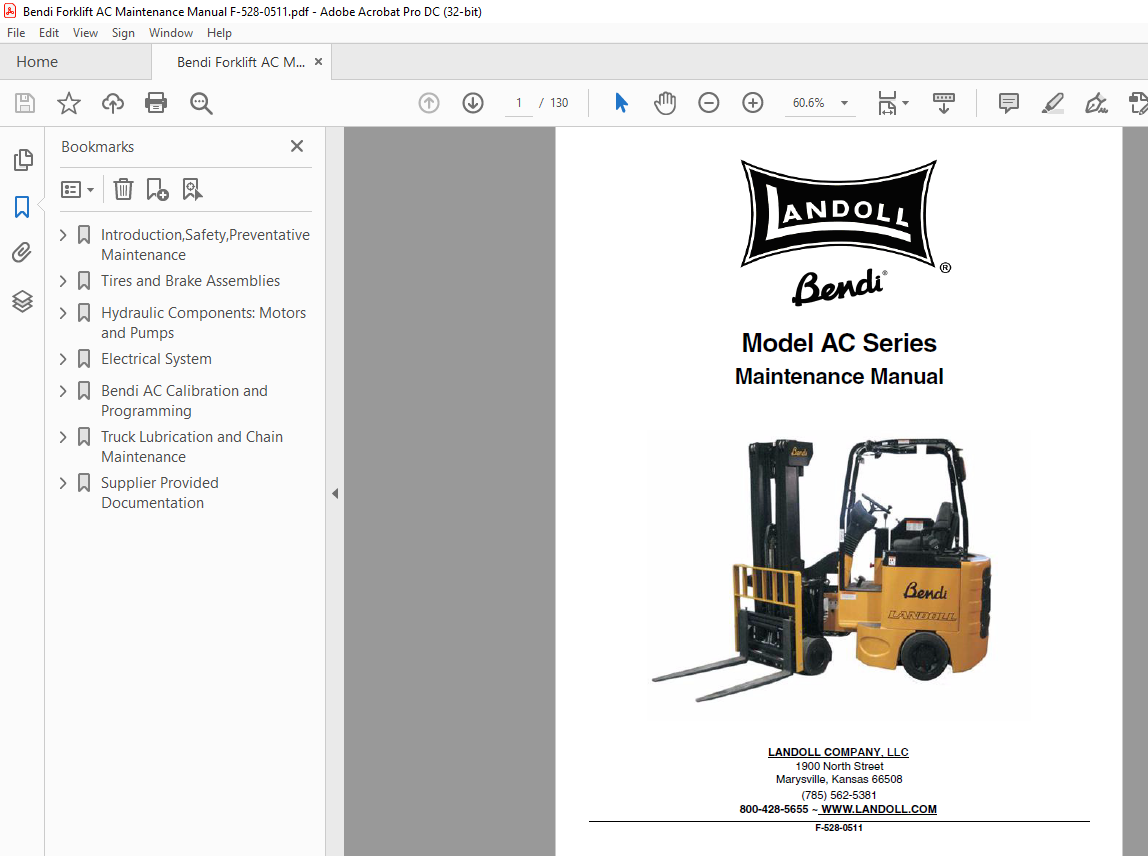Jump to Hydraulic Components: Motors and Pumps
Viewport: 1148px width, 856px height.
(204, 323)
